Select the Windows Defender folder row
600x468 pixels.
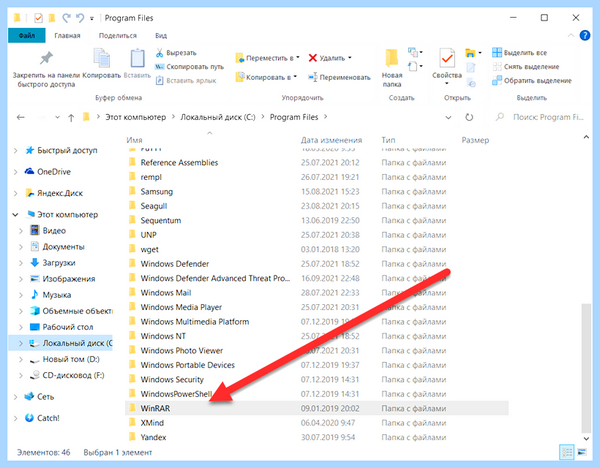(317, 264)
